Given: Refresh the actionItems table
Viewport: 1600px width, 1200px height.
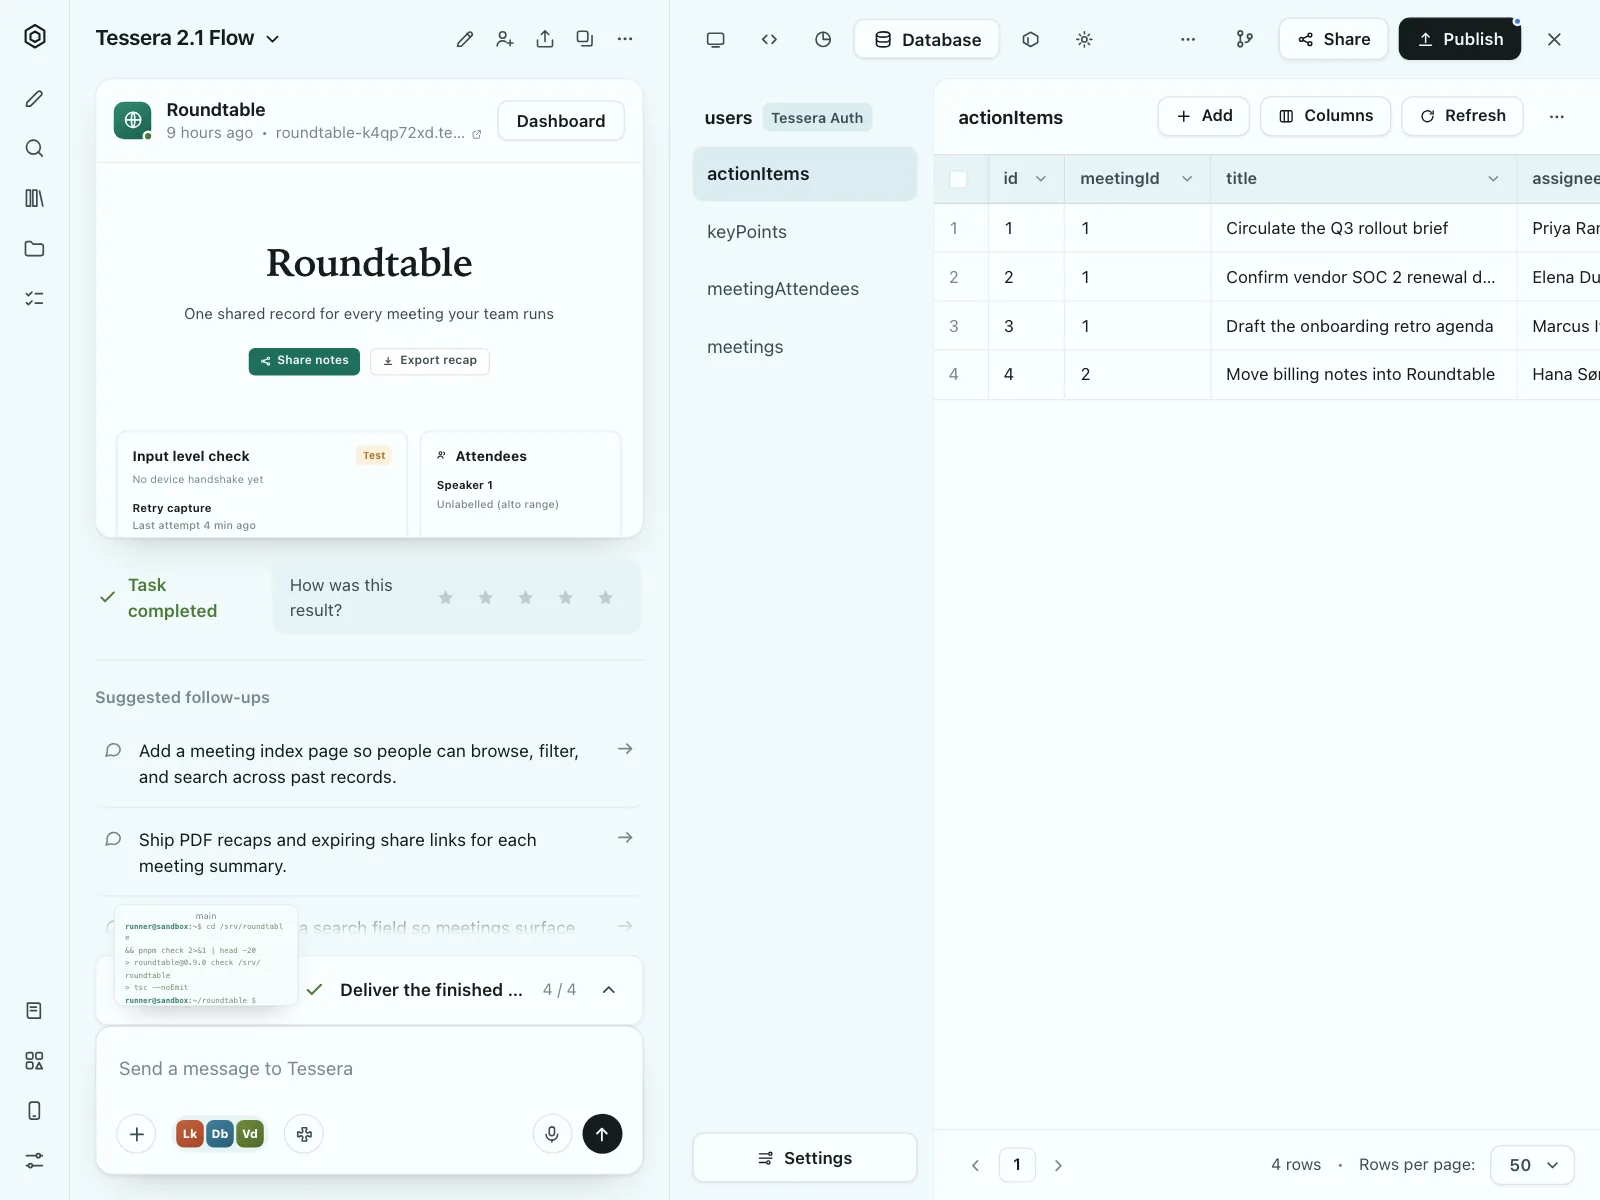Looking at the screenshot, I should [x=1462, y=116].
